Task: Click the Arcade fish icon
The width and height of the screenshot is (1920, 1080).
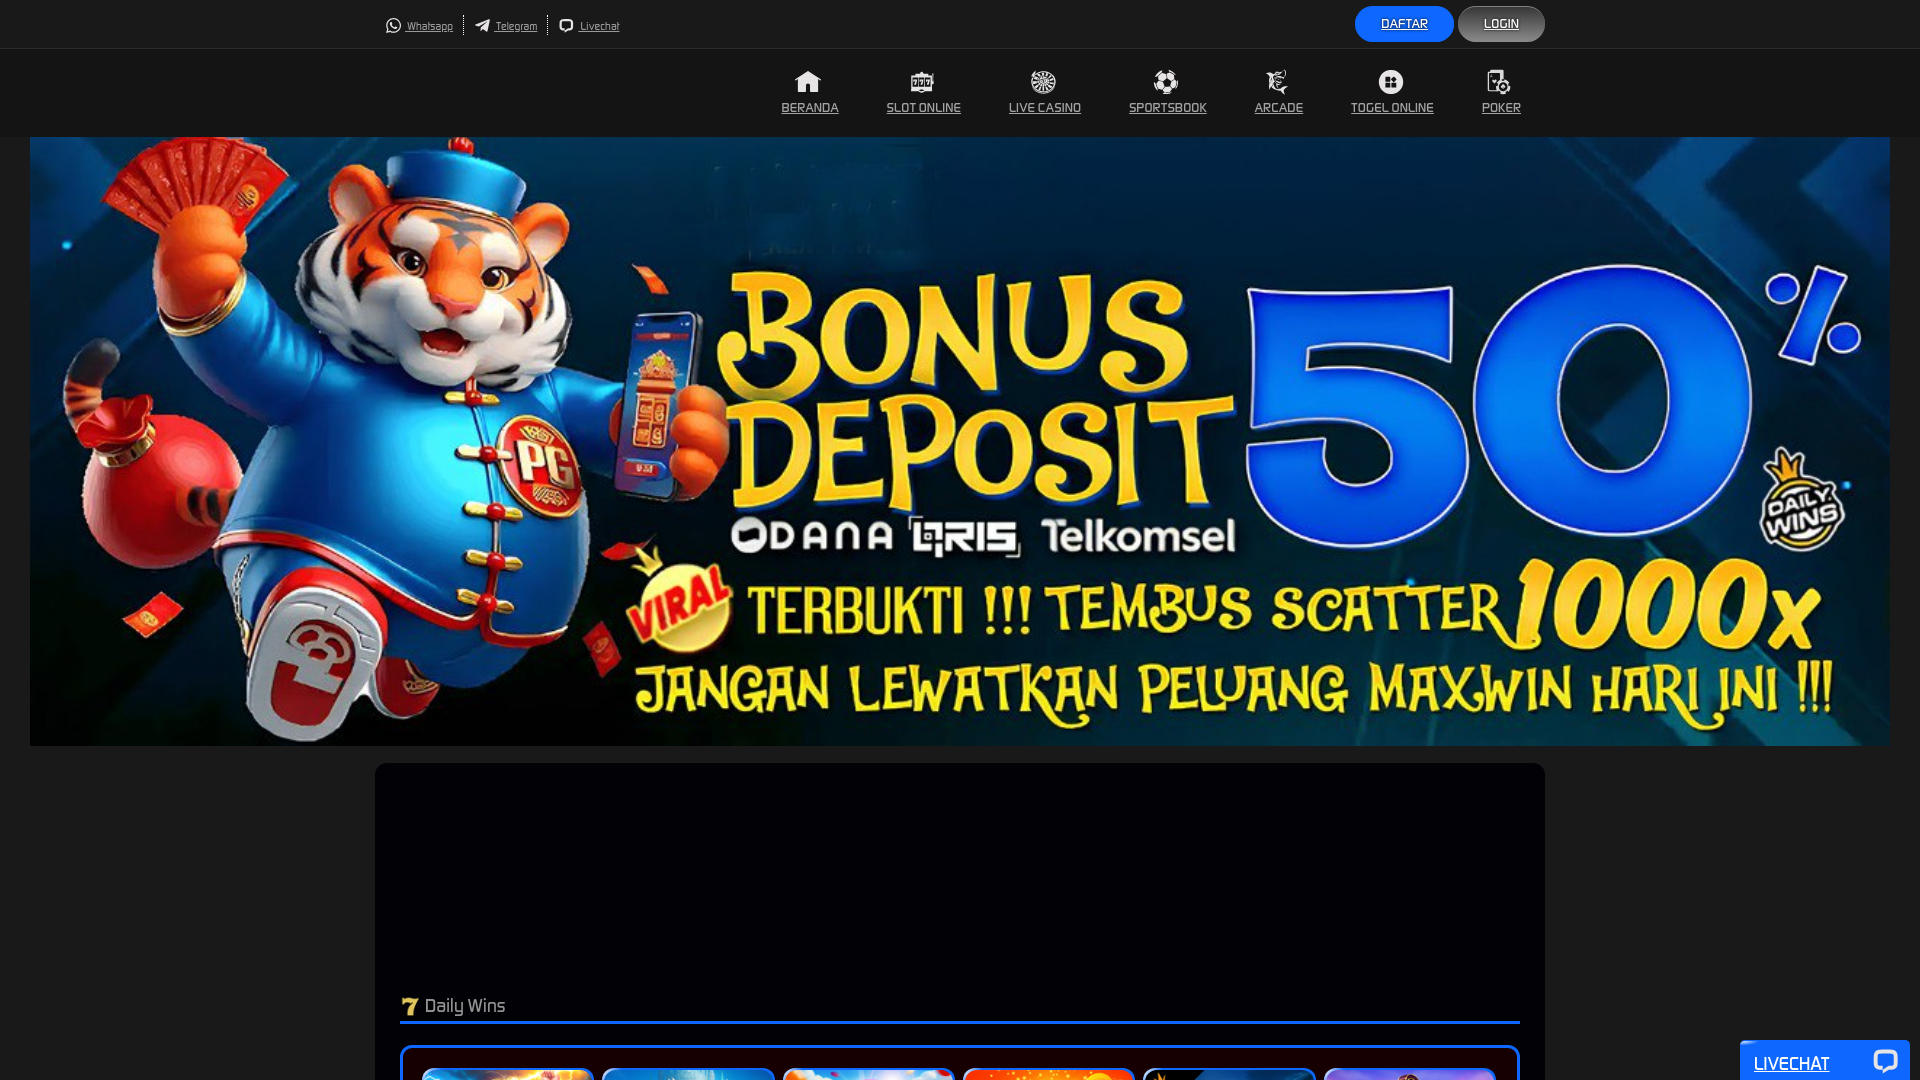Action: pos(1277,82)
